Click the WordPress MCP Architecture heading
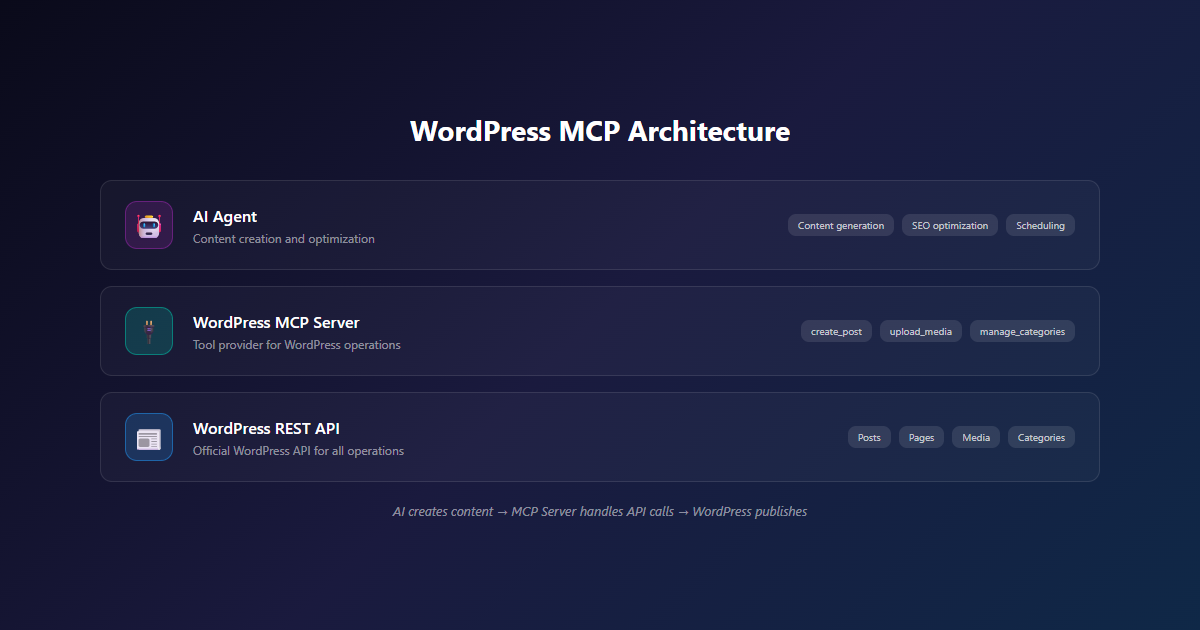The height and width of the screenshot is (630, 1200). coord(600,131)
